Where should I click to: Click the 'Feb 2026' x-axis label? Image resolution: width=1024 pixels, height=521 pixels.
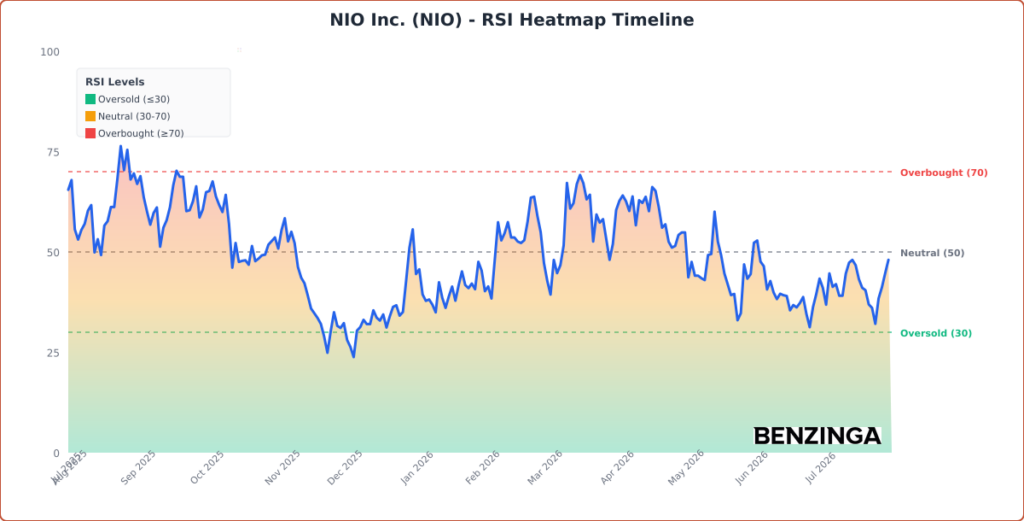[483, 467]
